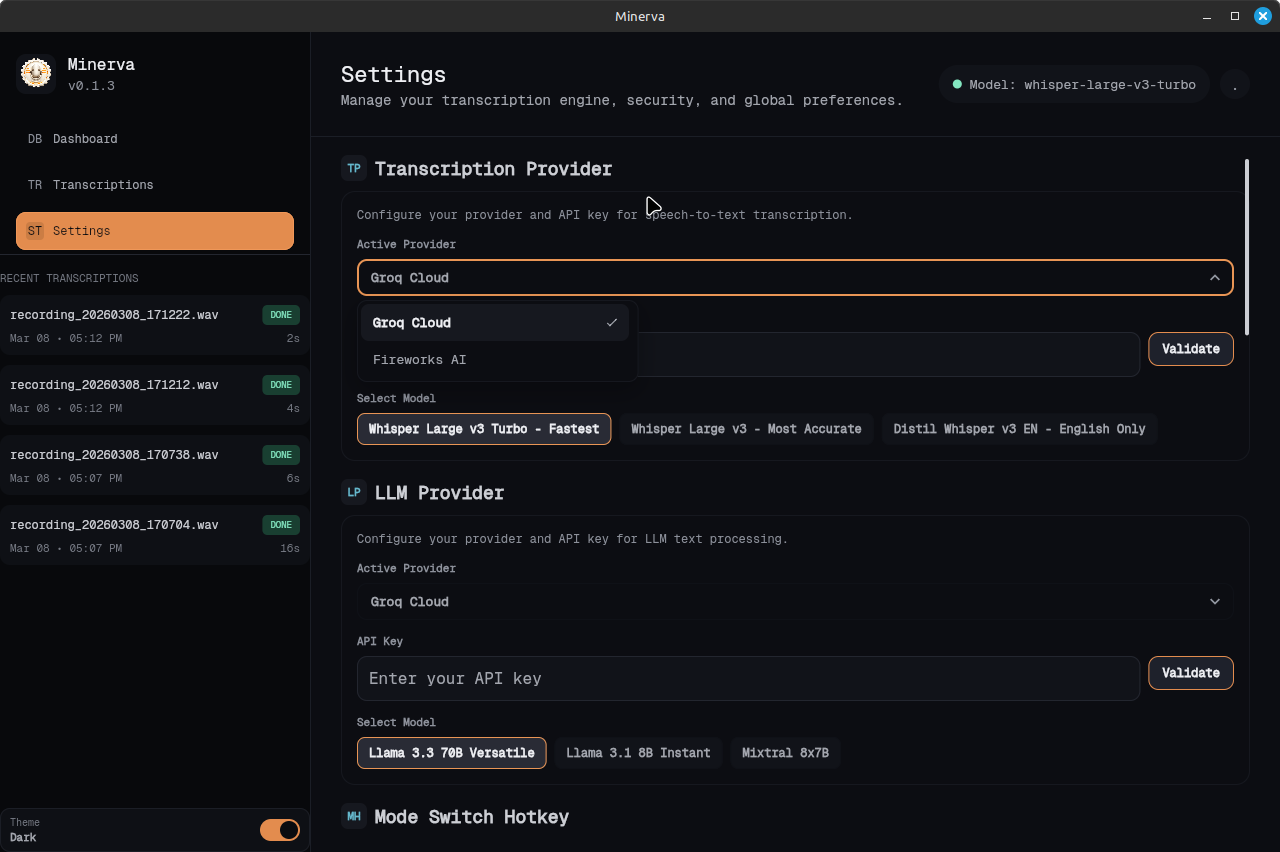This screenshot has height=852, width=1280.
Task: Click the MH Mode Switch Hotkey icon
Action: (354, 816)
